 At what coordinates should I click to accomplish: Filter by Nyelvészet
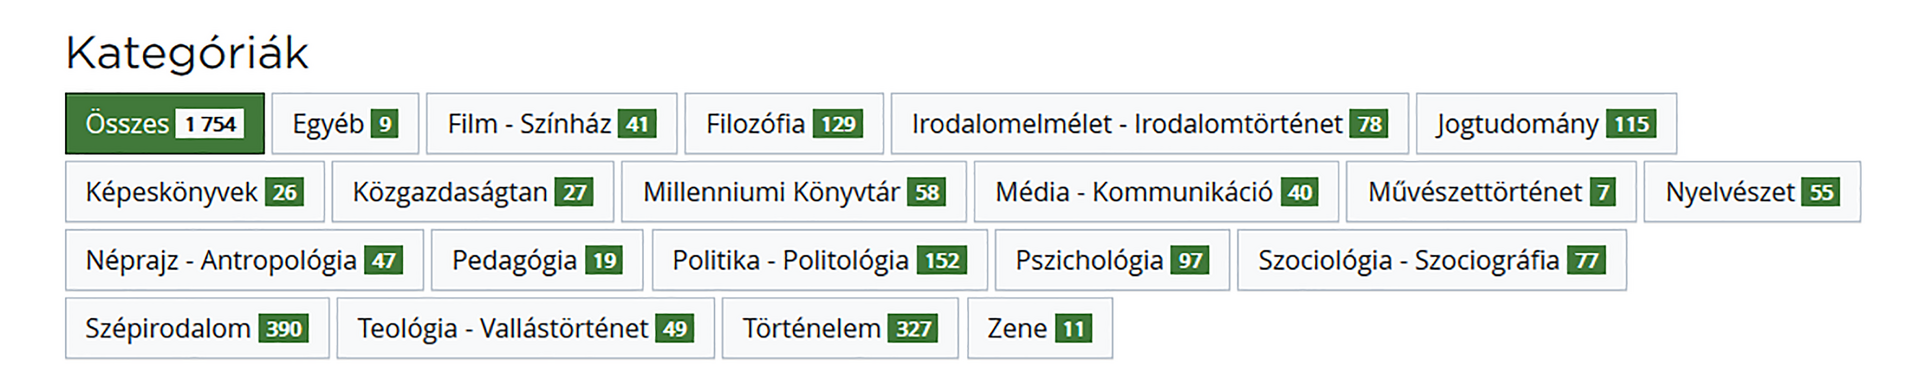coord(1753,192)
